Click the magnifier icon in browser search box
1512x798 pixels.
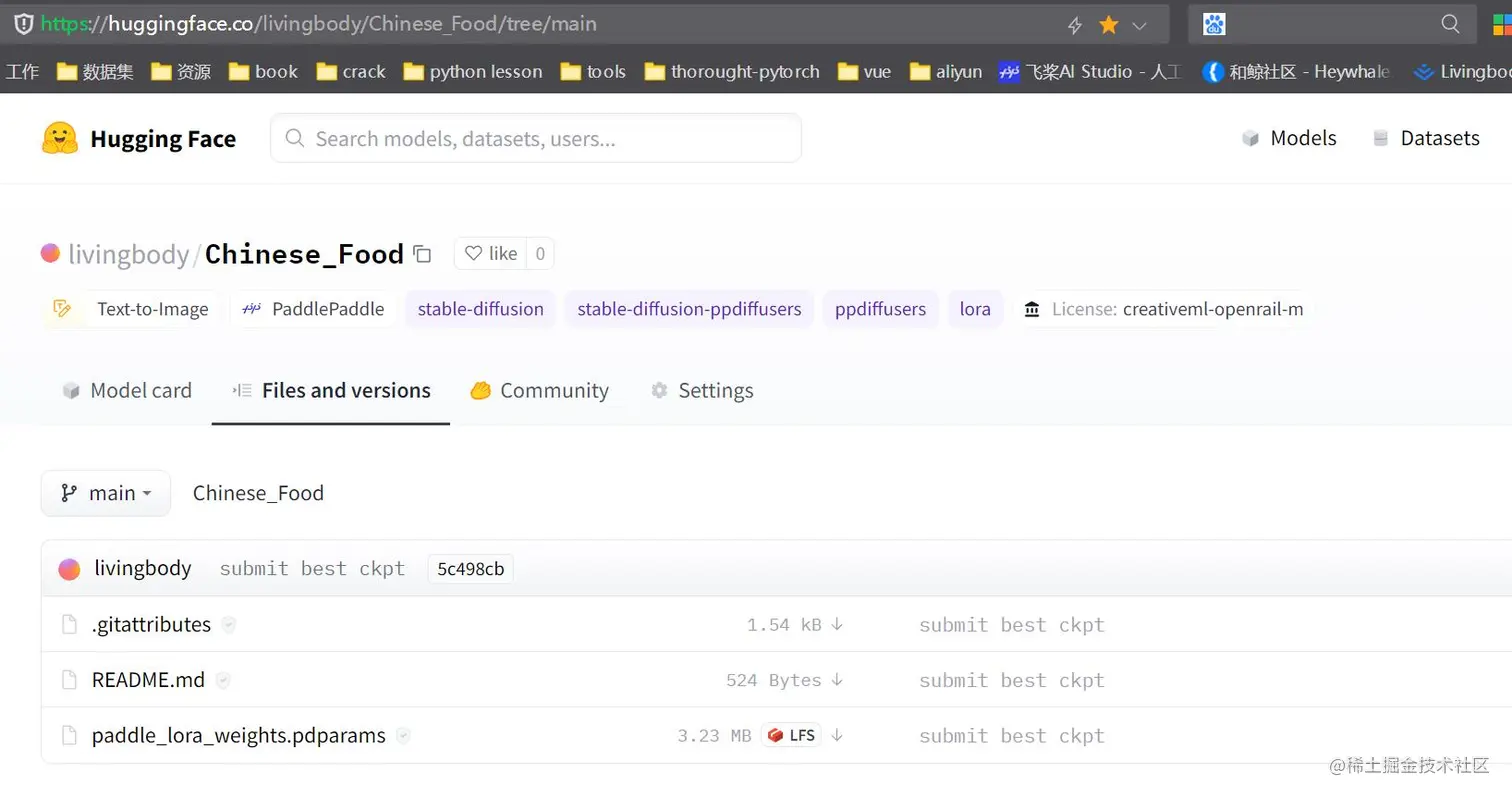pyautogui.click(x=1450, y=24)
